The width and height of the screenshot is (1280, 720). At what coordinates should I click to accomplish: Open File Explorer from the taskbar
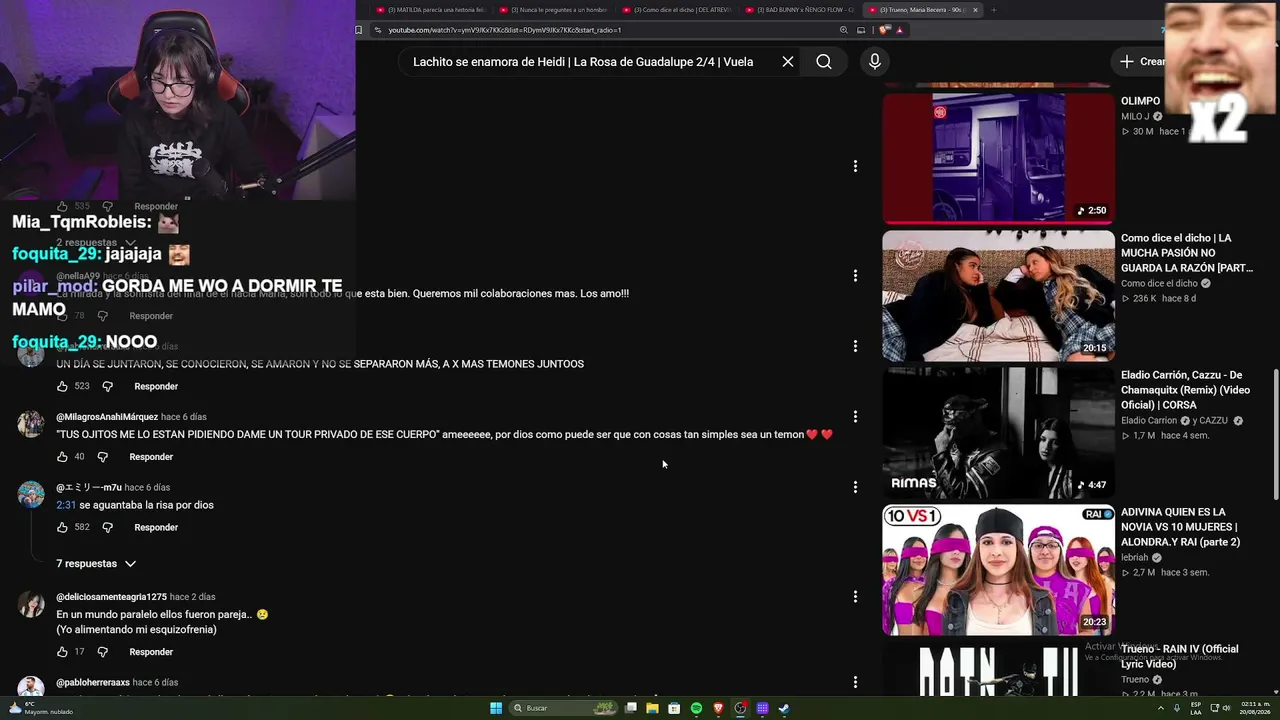(652, 708)
